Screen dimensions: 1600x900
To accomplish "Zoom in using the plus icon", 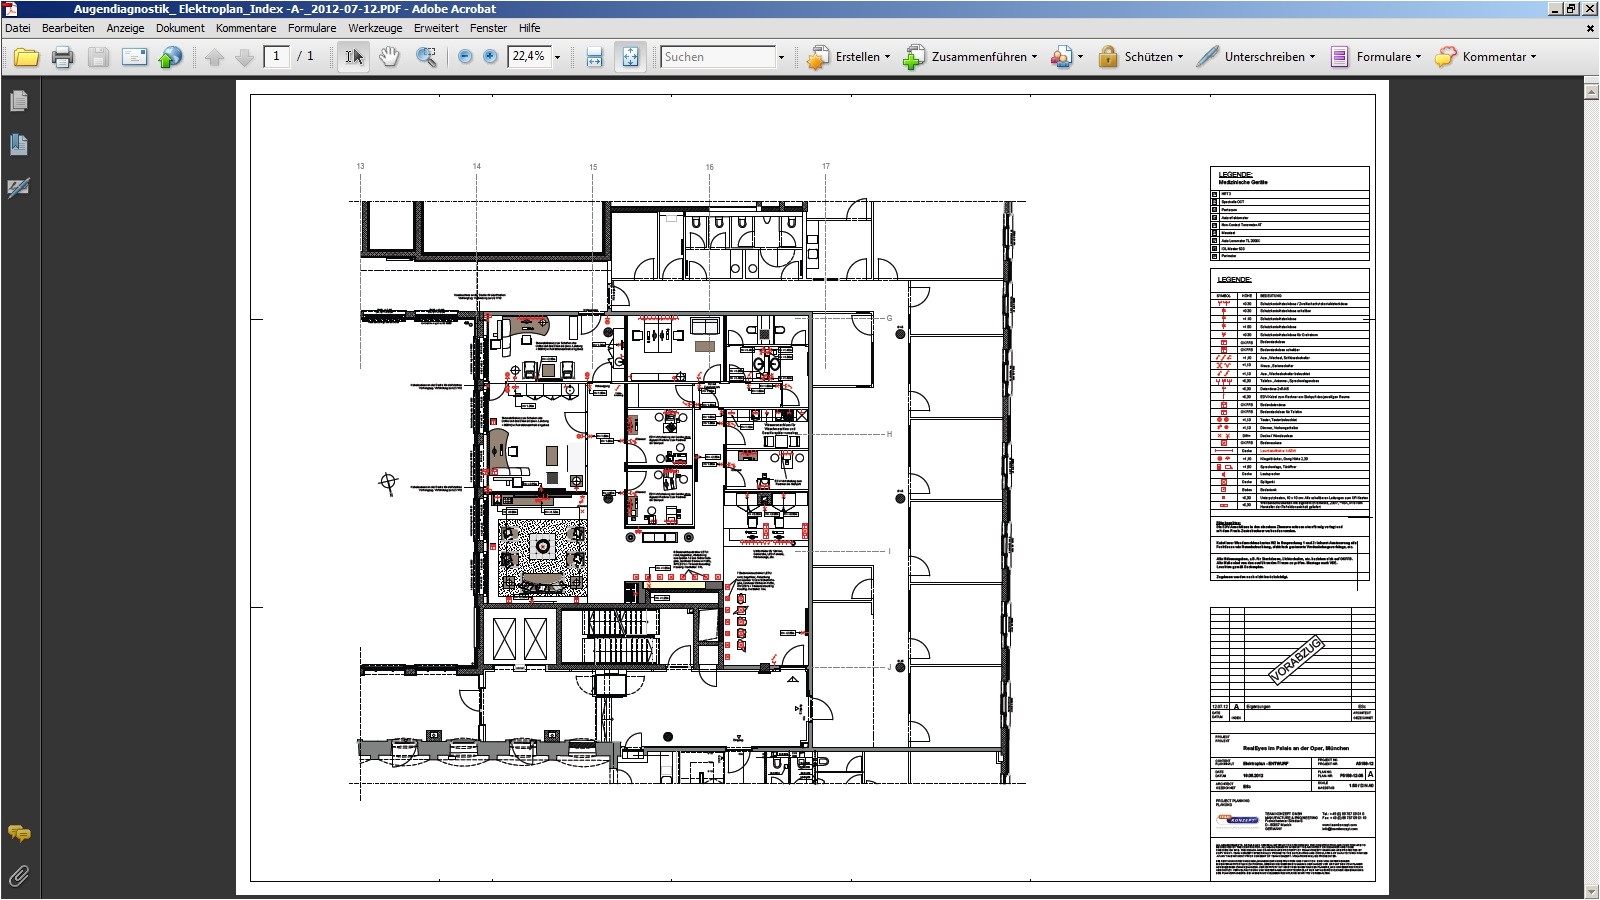I will click(x=489, y=57).
